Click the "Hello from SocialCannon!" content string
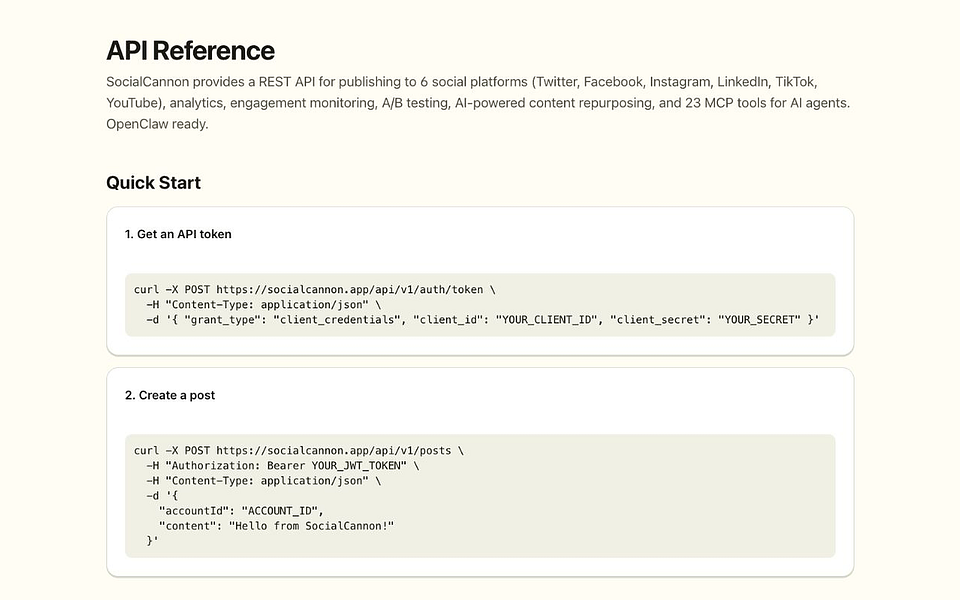 (312, 526)
